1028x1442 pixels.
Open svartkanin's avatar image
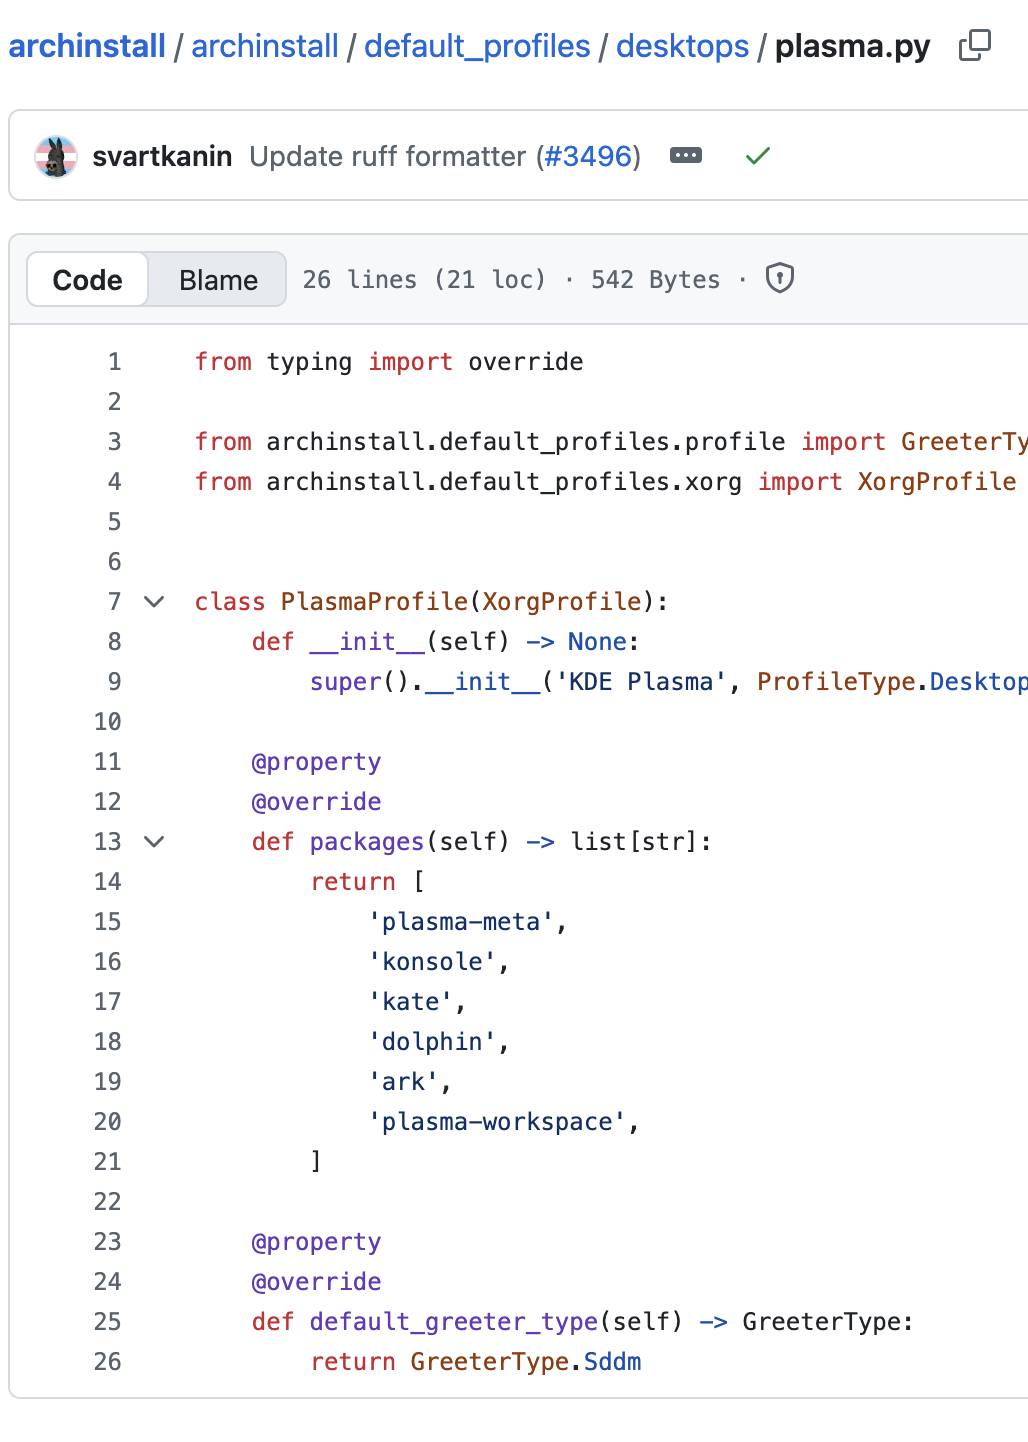pyautogui.click(x=56, y=156)
